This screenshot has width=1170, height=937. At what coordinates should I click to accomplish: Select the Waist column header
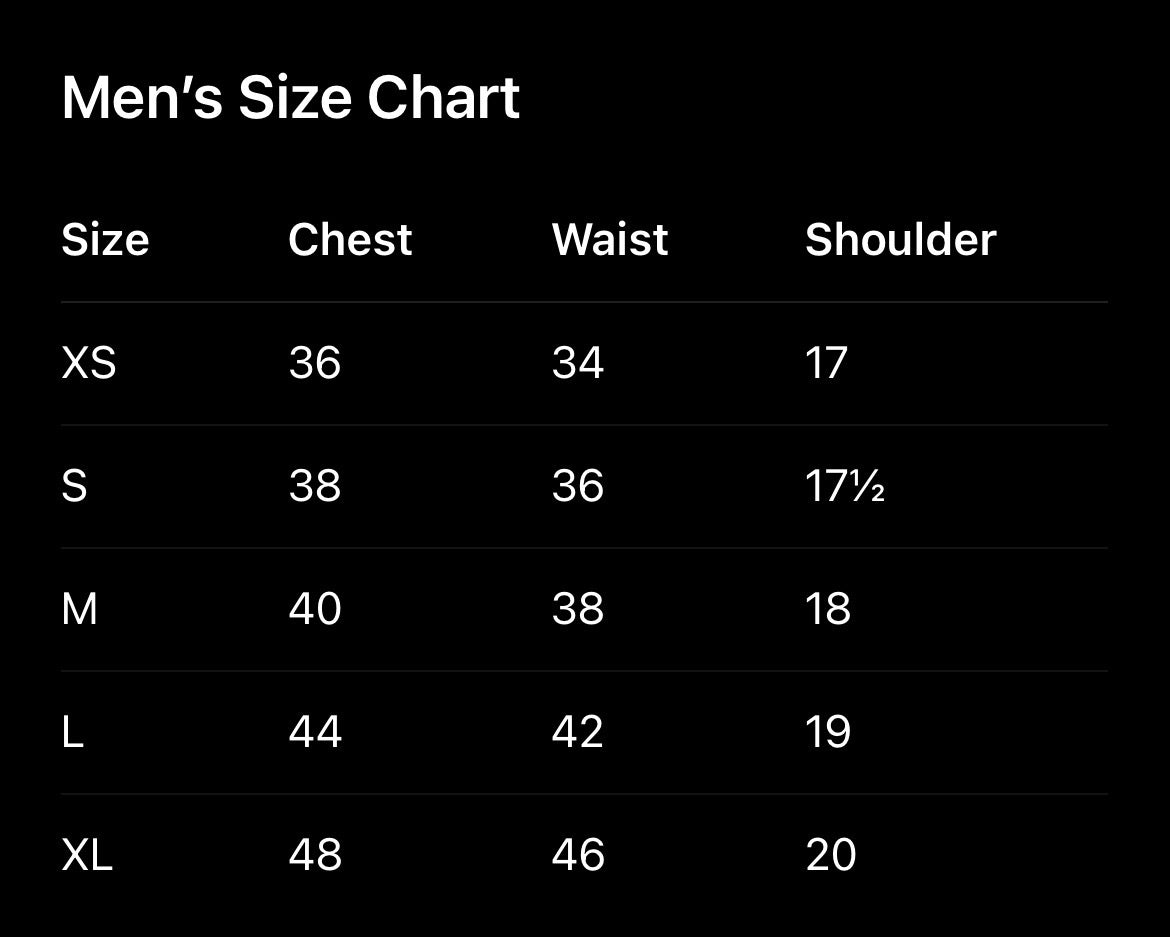point(610,240)
